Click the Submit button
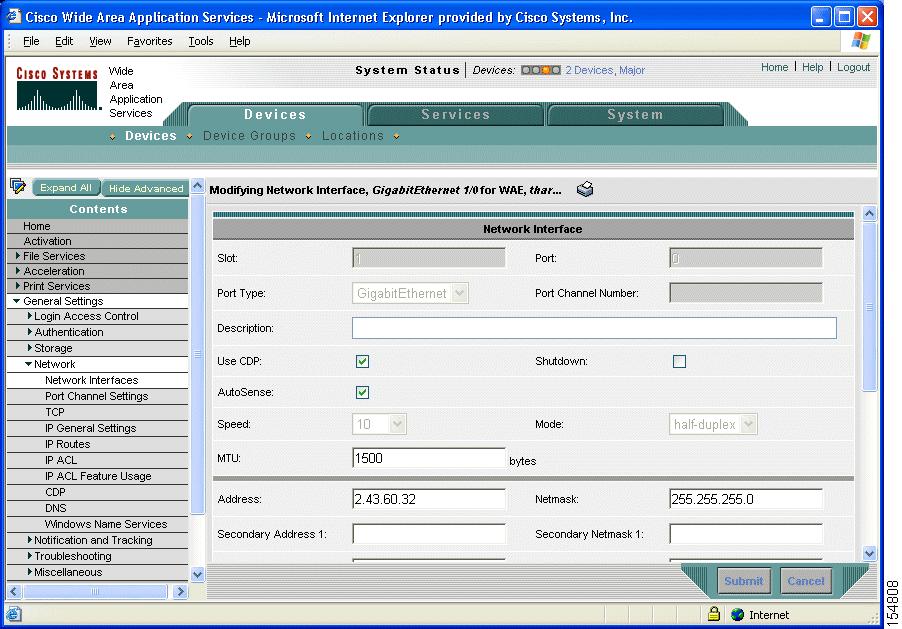The width and height of the screenshot is (902, 629). tap(743, 581)
